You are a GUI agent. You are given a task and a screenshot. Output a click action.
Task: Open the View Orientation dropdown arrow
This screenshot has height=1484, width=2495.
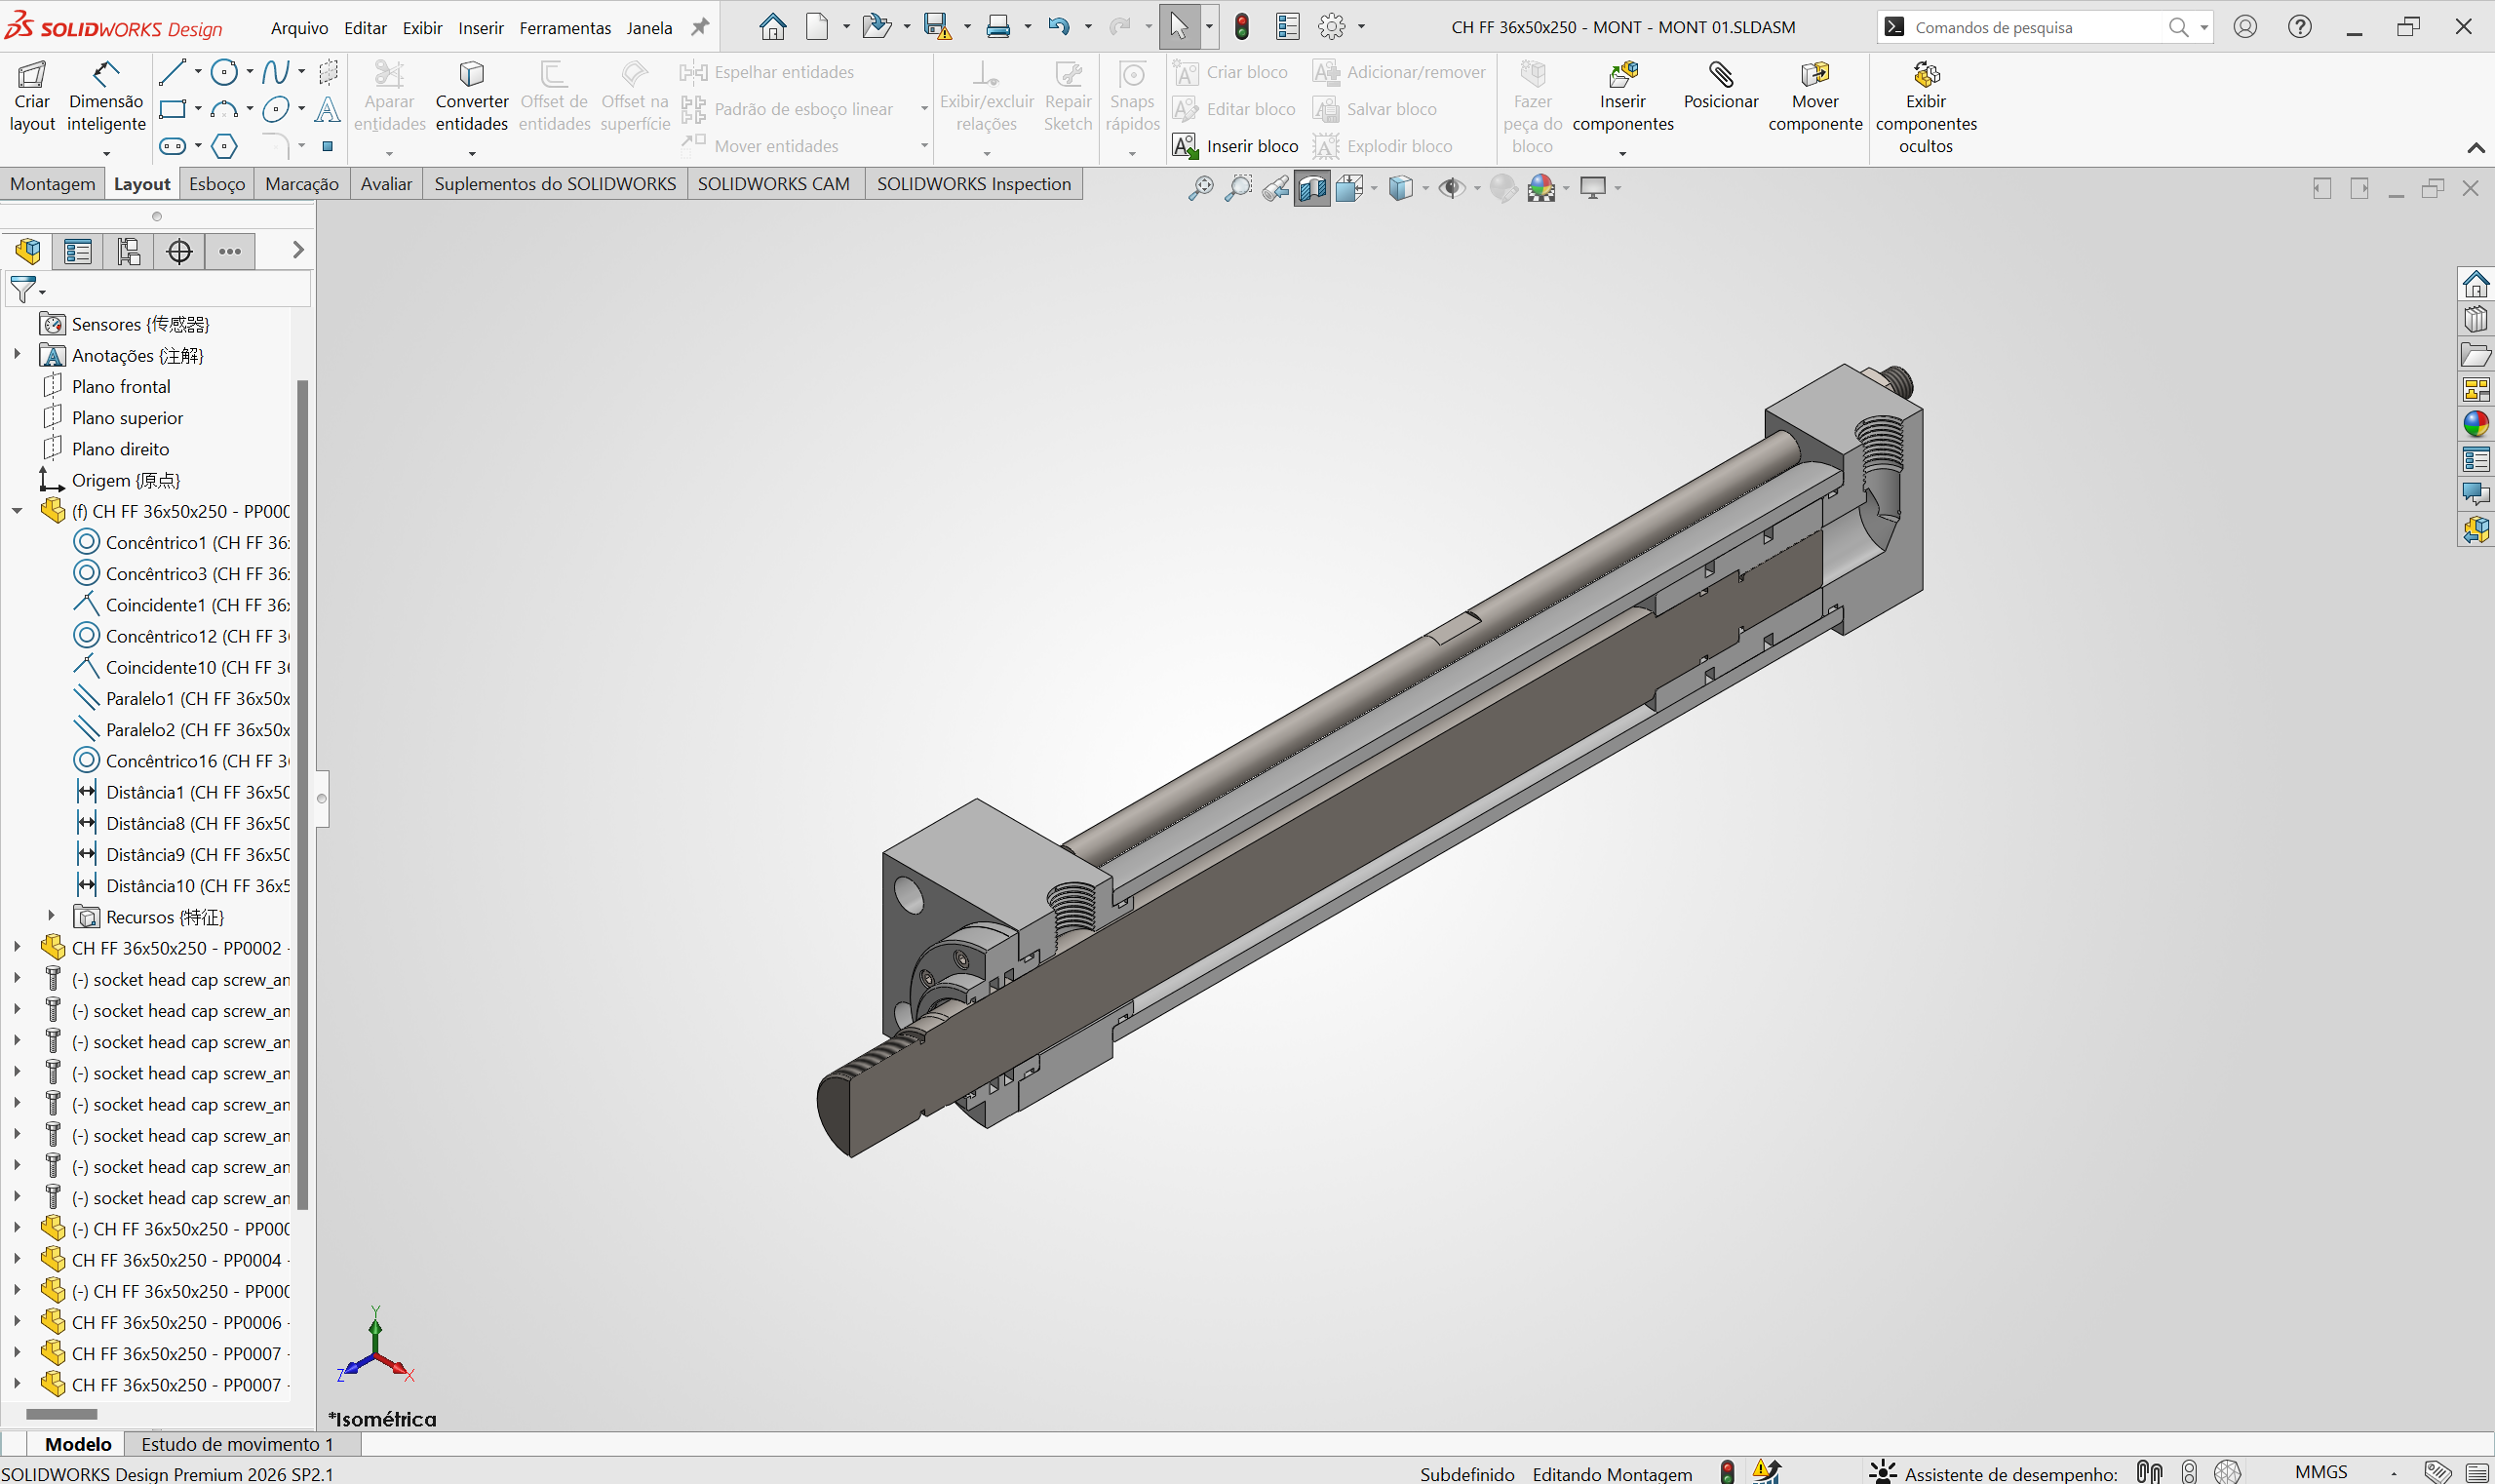pos(1373,188)
